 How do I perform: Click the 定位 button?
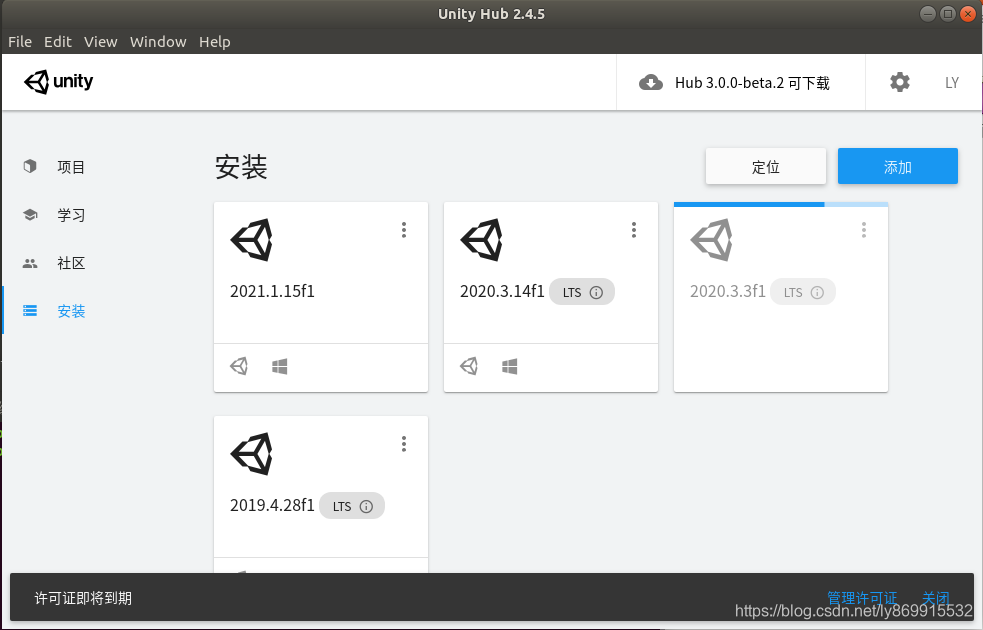(765, 166)
